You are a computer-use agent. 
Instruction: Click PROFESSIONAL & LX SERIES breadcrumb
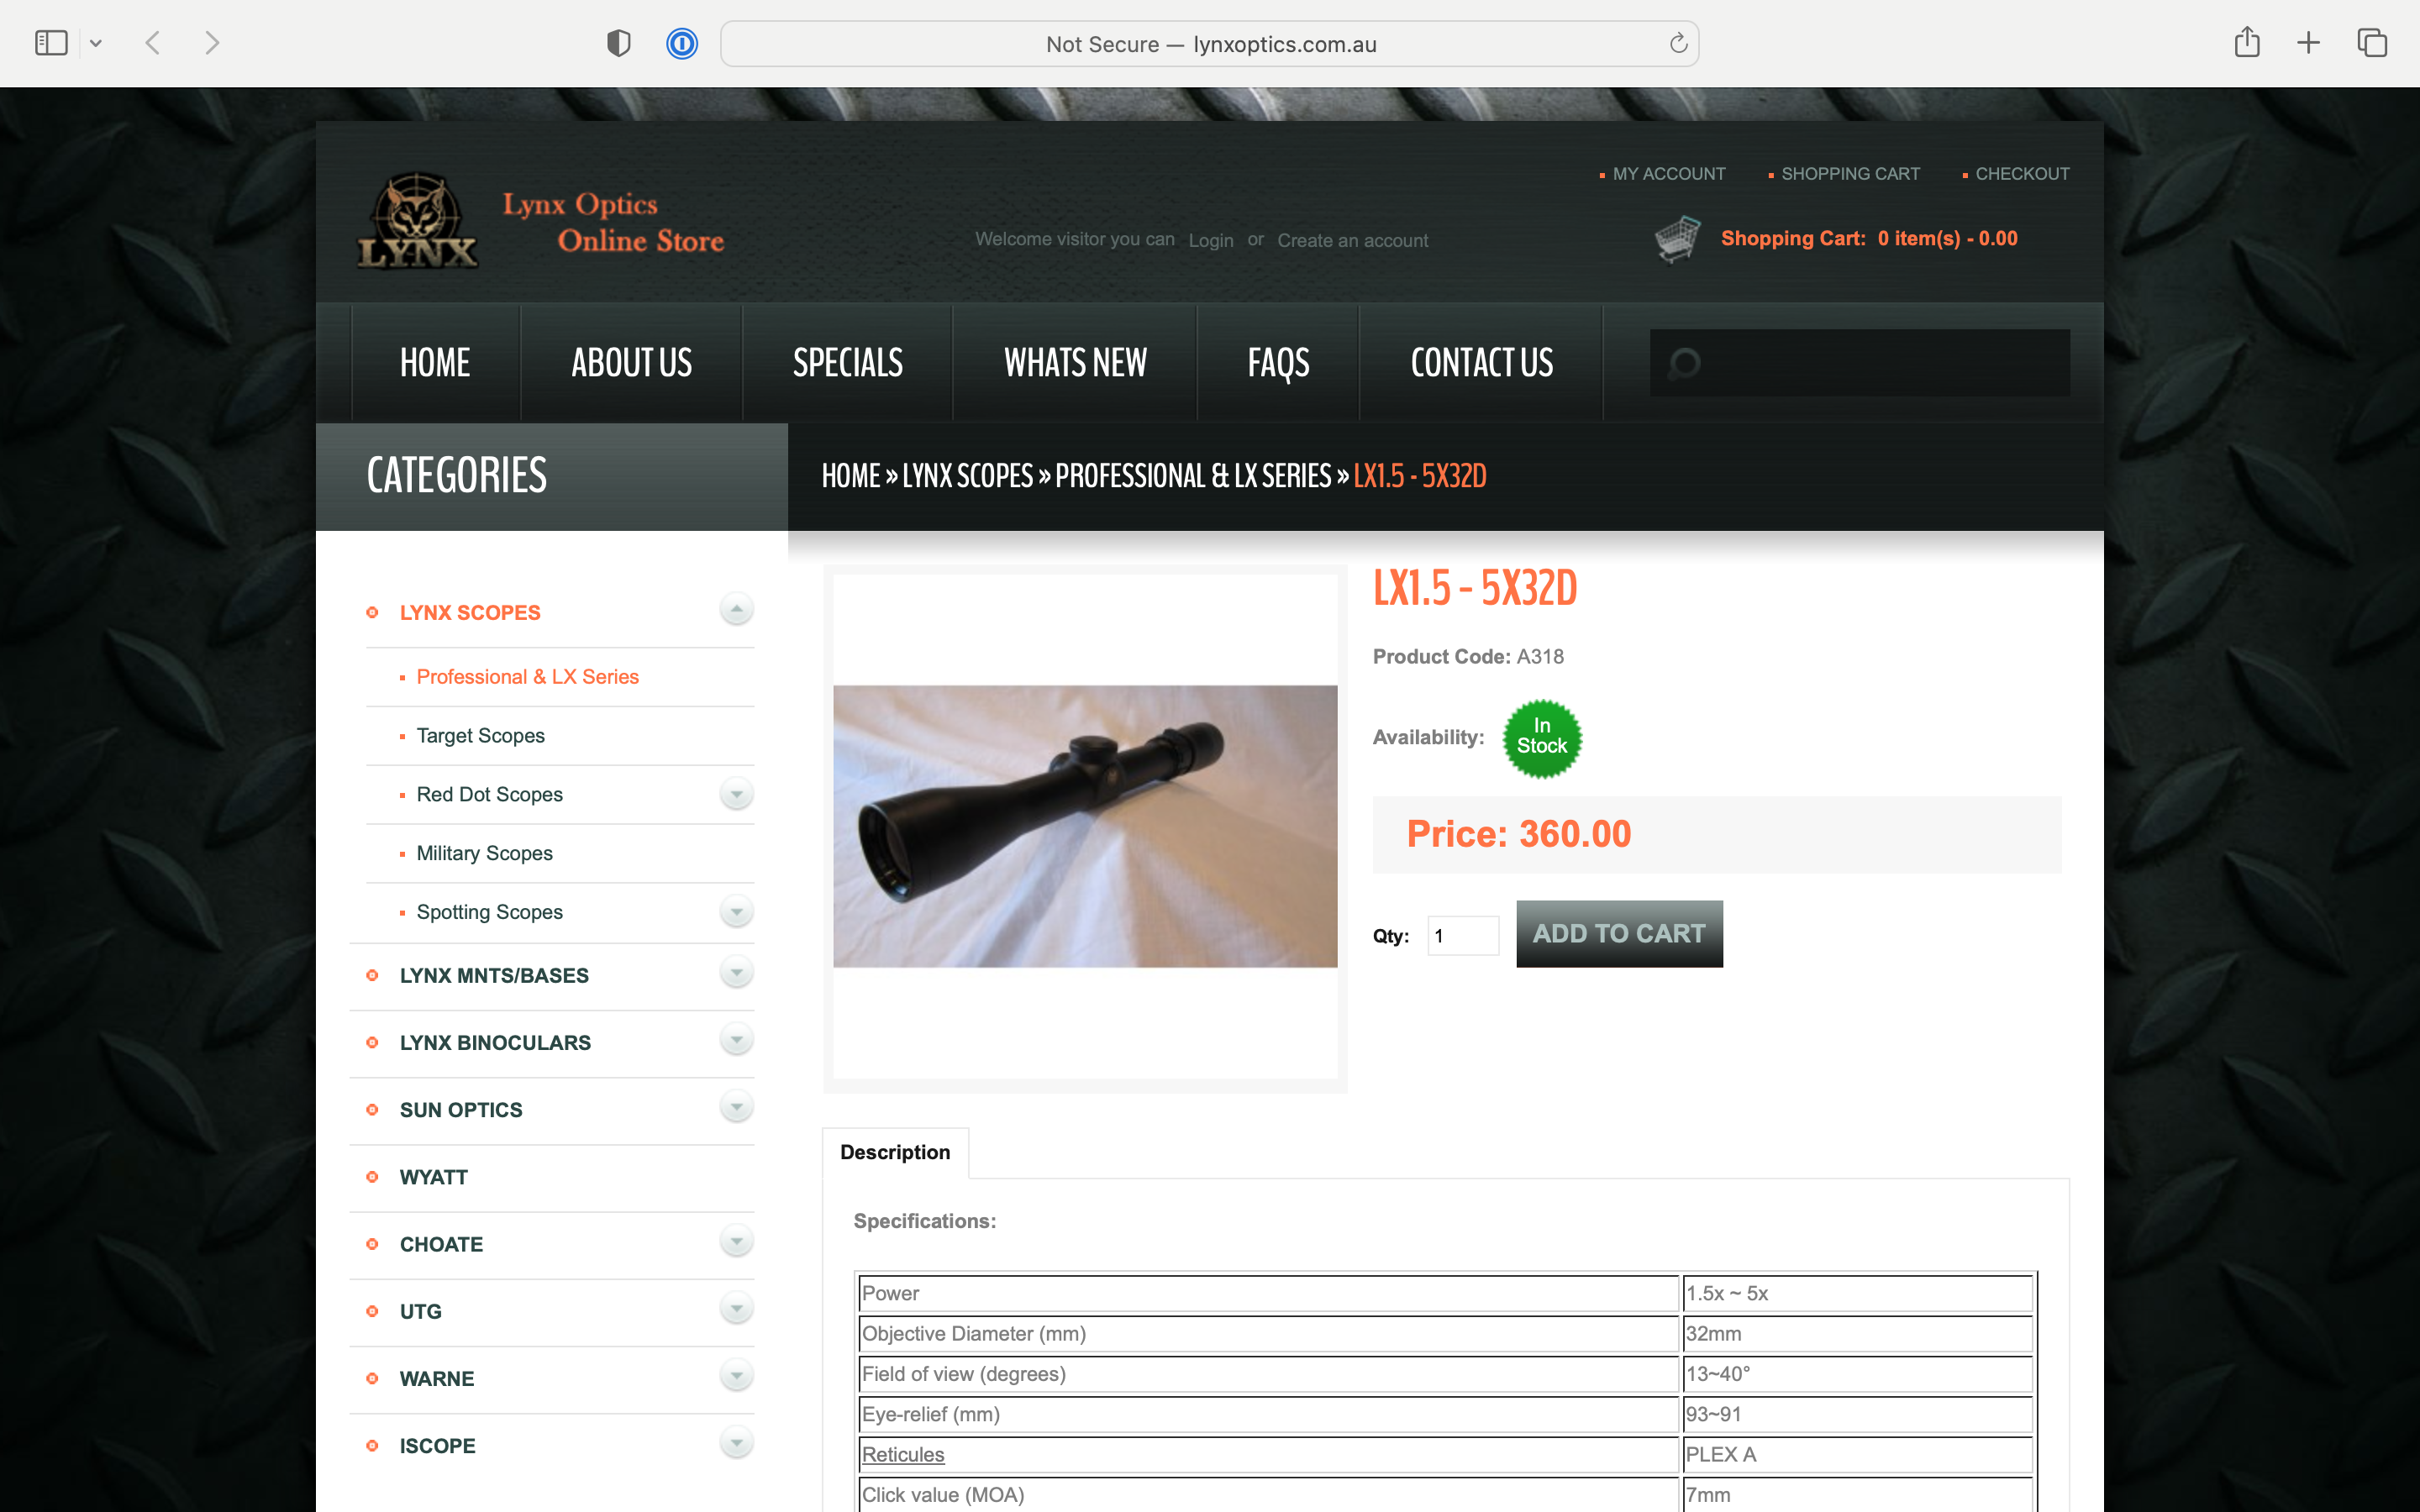coord(1193,476)
